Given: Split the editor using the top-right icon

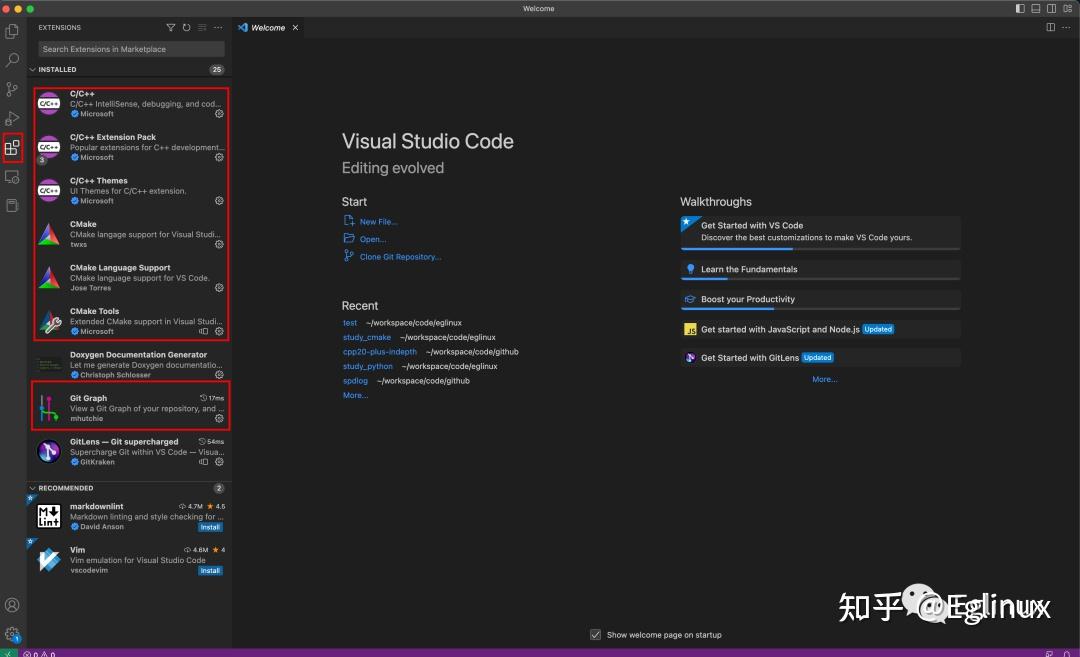Looking at the screenshot, I should point(1050,27).
